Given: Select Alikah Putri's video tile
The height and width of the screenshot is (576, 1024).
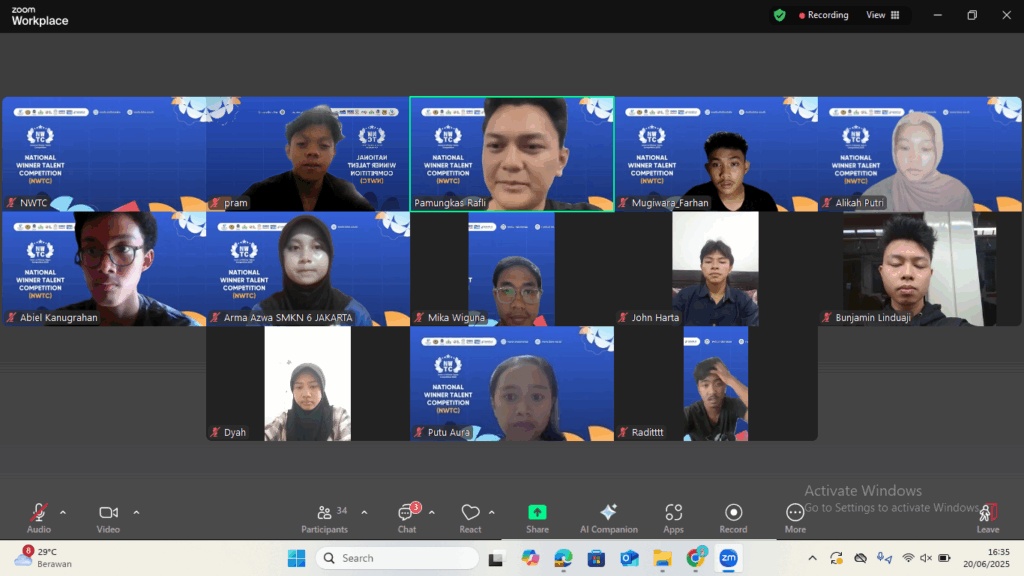Looking at the screenshot, I should pos(920,154).
